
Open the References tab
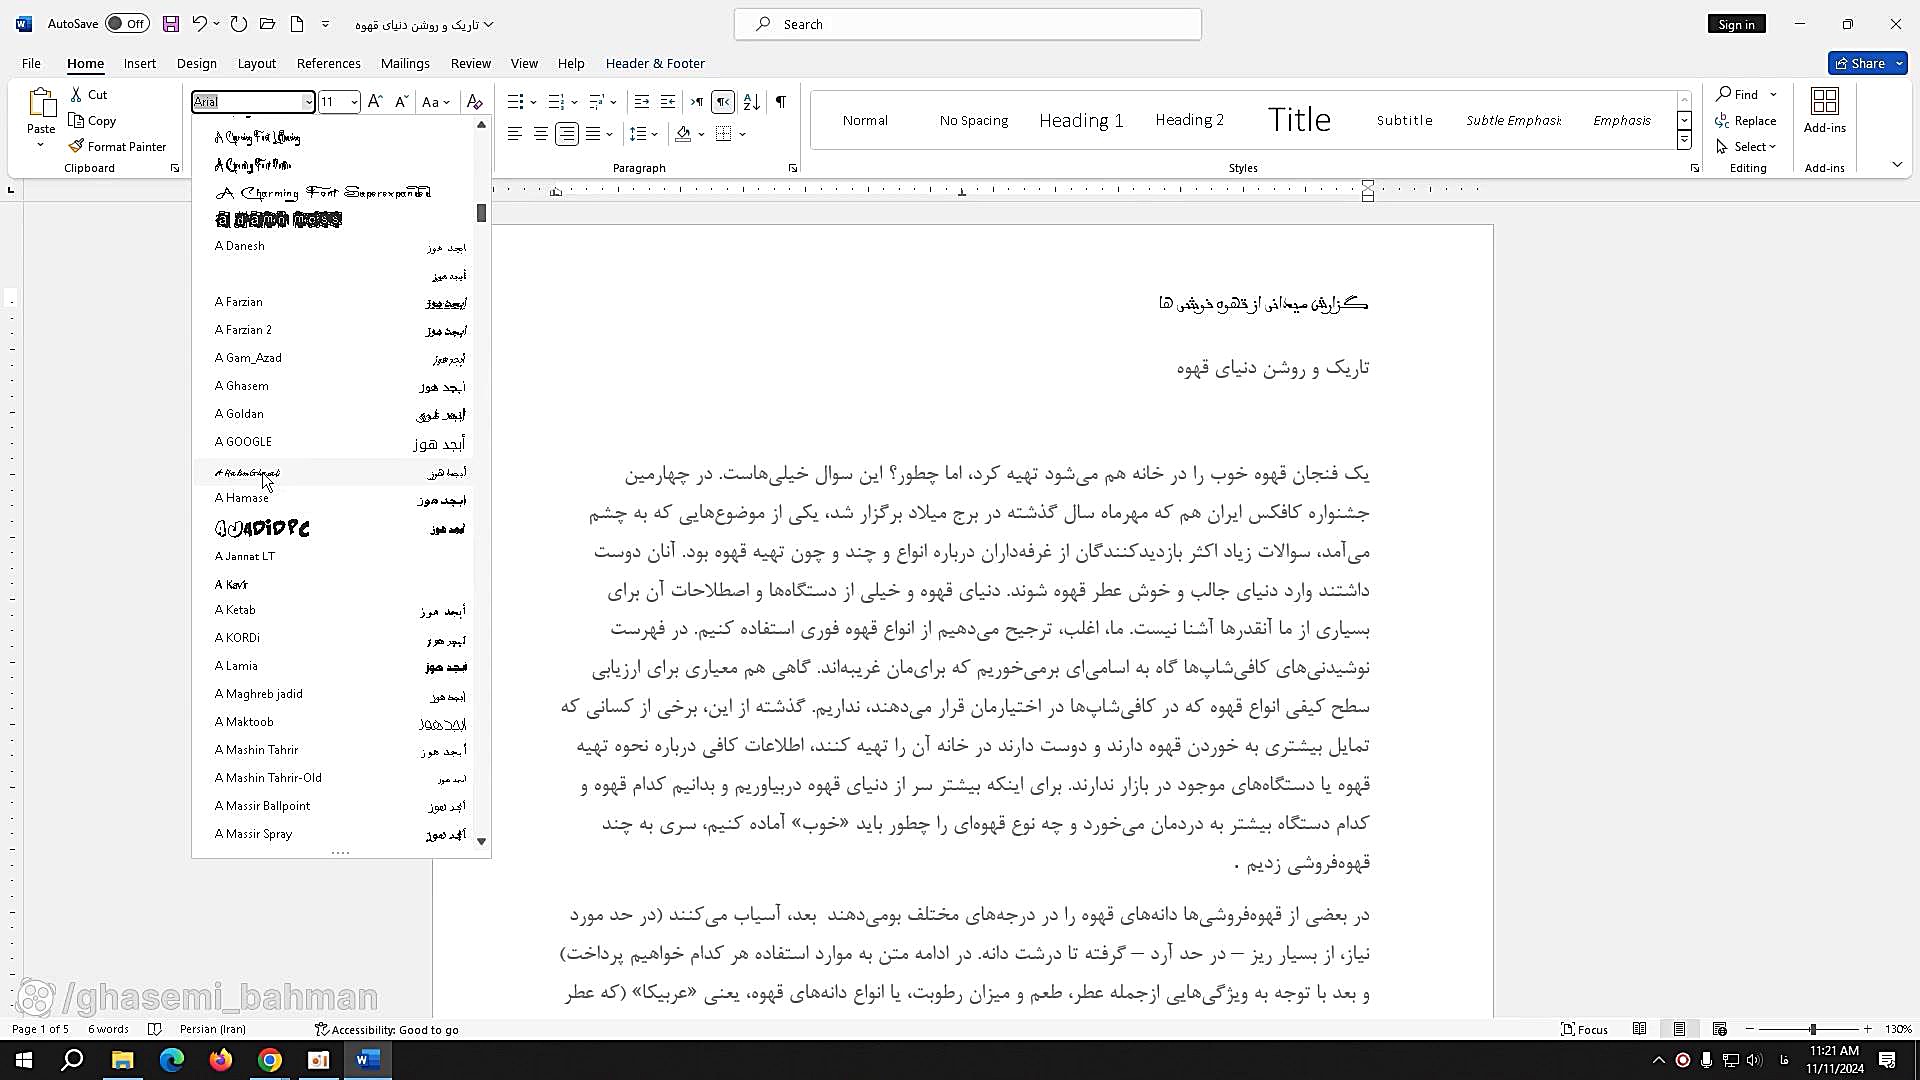(328, 63)
